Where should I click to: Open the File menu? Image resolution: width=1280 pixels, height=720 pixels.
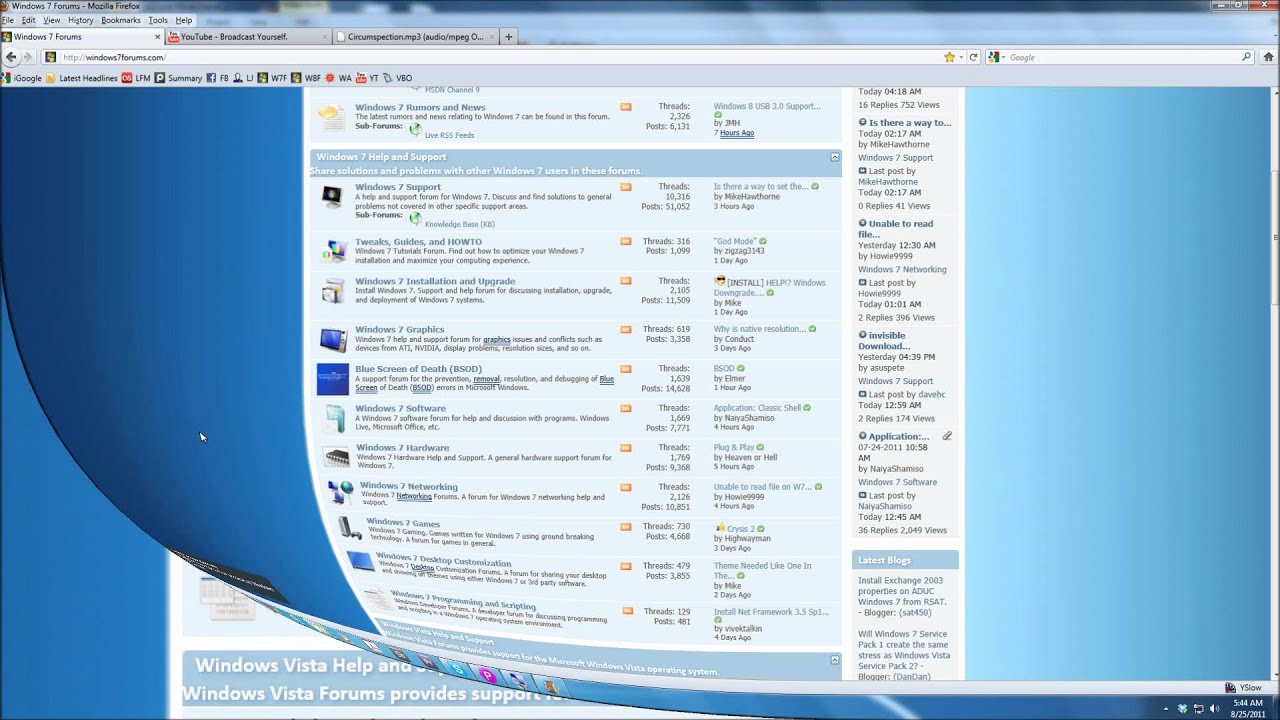tap(8, 20)
